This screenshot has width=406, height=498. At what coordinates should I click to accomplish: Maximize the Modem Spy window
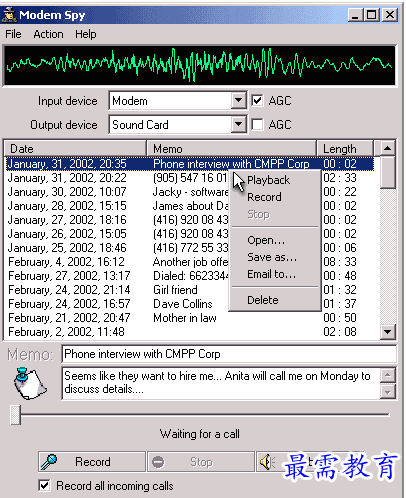[x=371, y=15]
